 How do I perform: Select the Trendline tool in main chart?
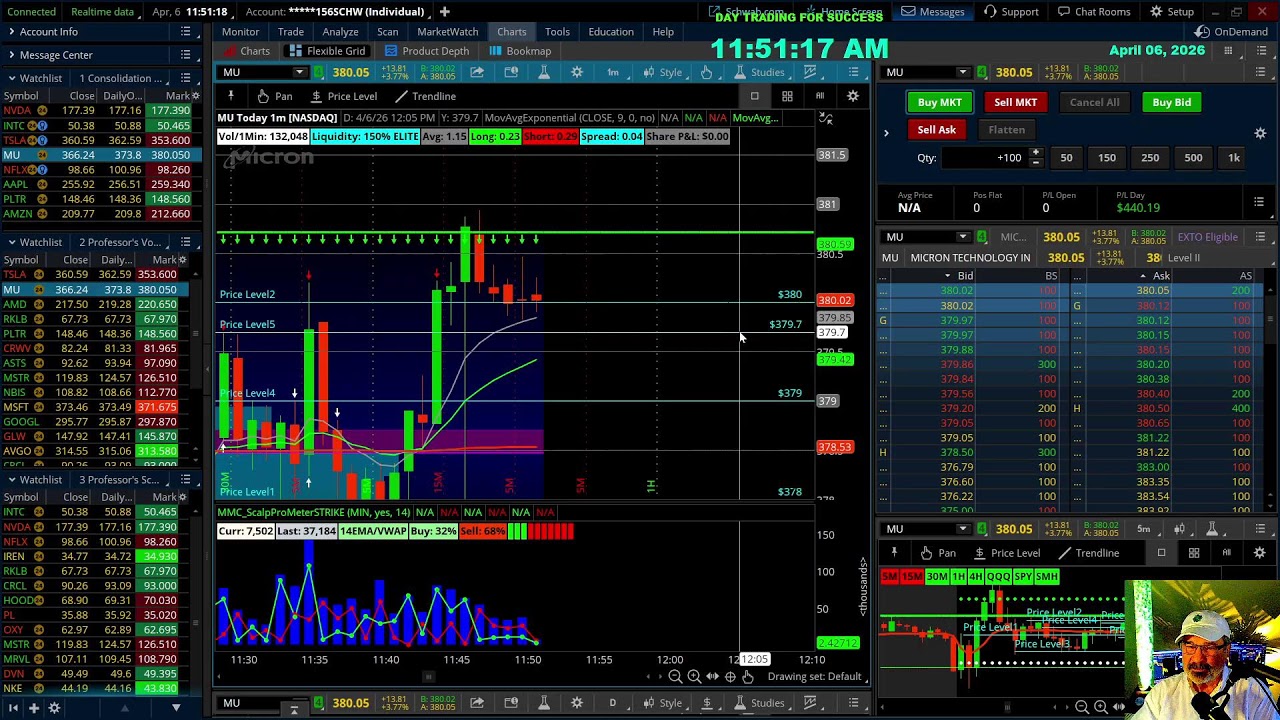click(425, 96)
